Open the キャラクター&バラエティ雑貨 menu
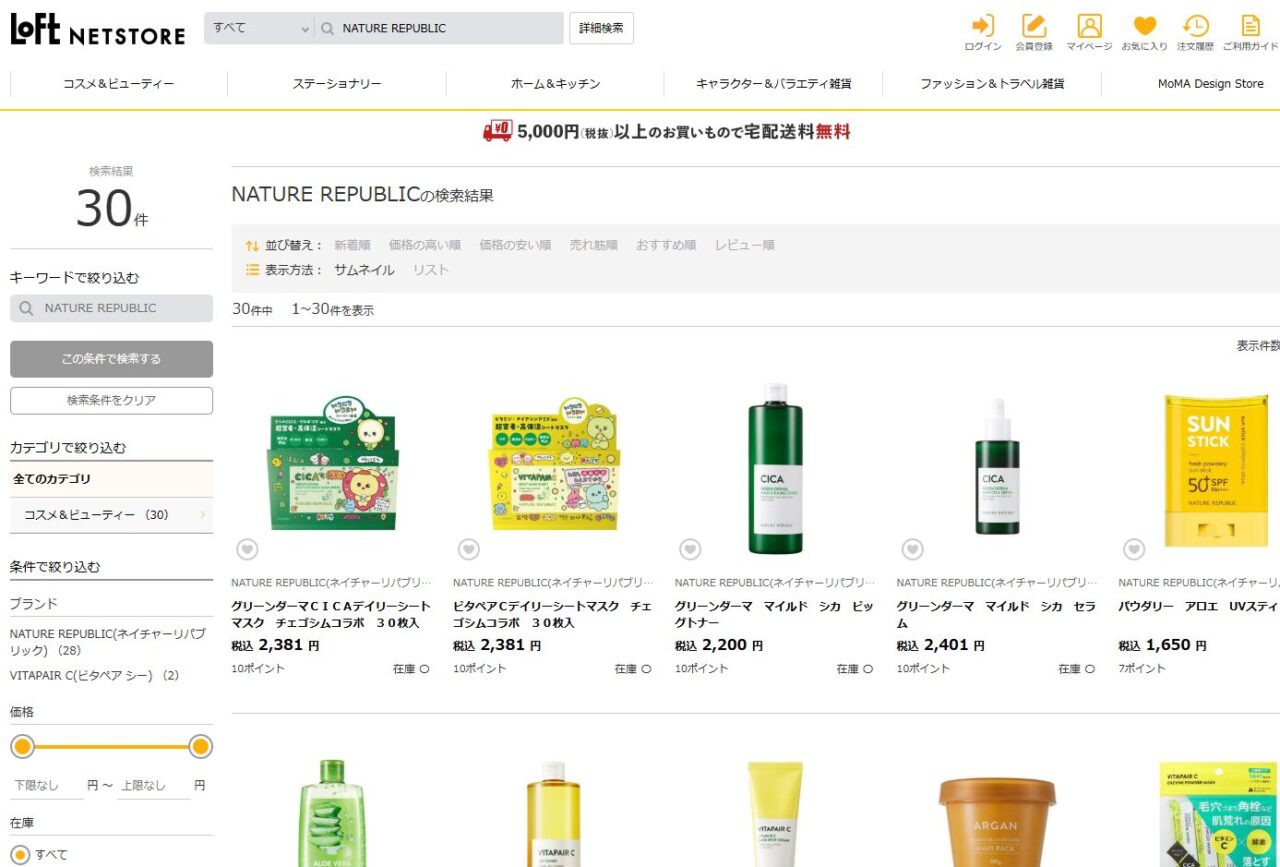The image size is (1280, 867). (x=774, y=84)
